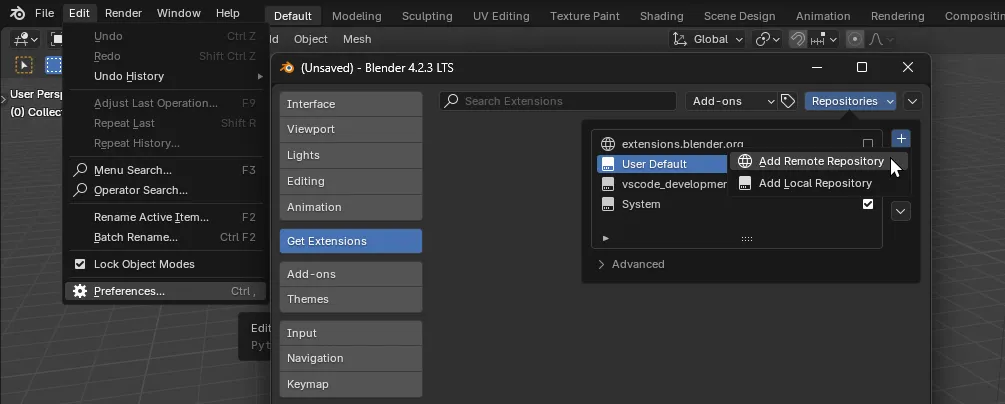Viewport: 1005px width, 404px height.
Task: Click the Blender logo in the main menu bar
Action: [17, 13]
